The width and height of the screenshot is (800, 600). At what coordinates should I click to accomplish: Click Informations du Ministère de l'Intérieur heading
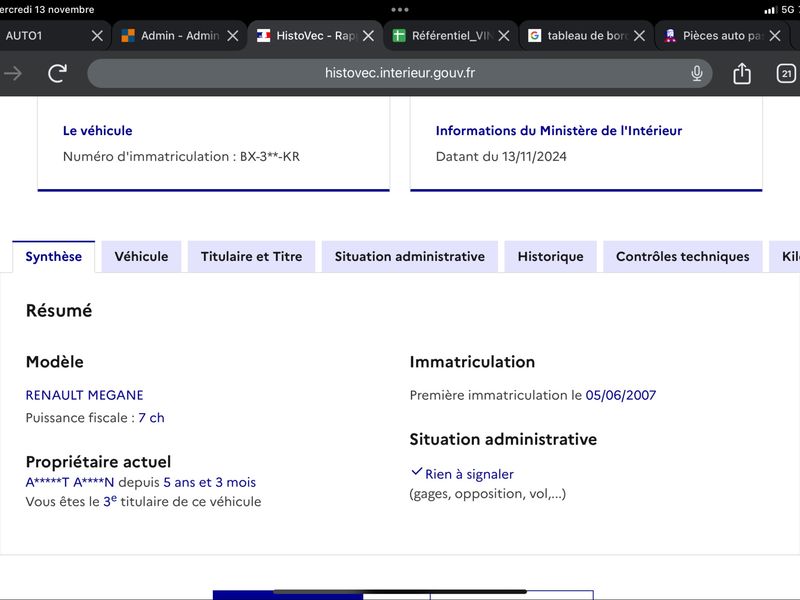(x=559, y=131)
